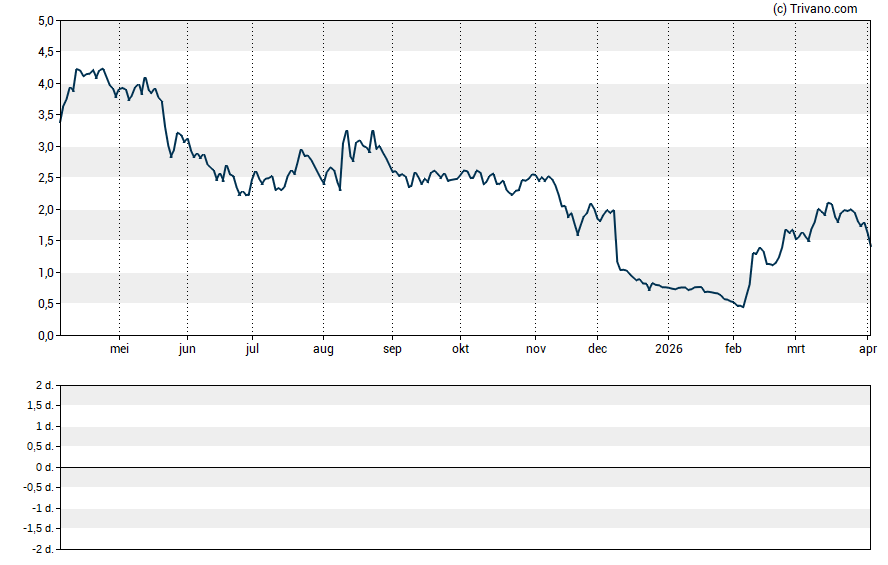
Task: Click the 0,0 price axis label
Action: click(45, 336)
